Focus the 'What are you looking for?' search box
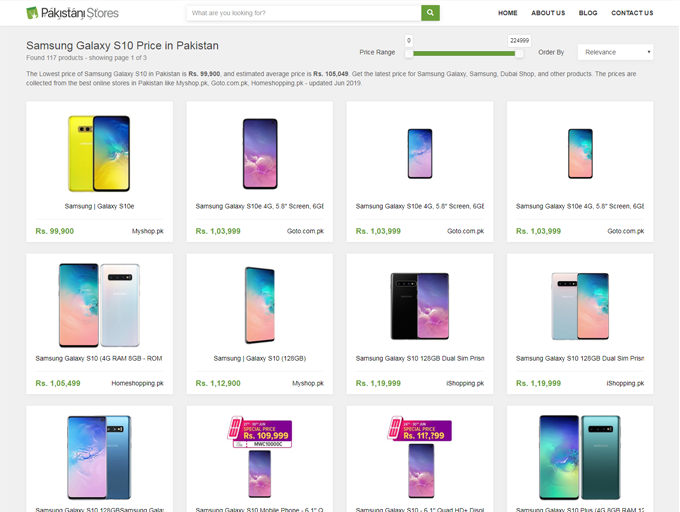Image resolution: width=680 pixels, height=512 pixels. point(304,13)
